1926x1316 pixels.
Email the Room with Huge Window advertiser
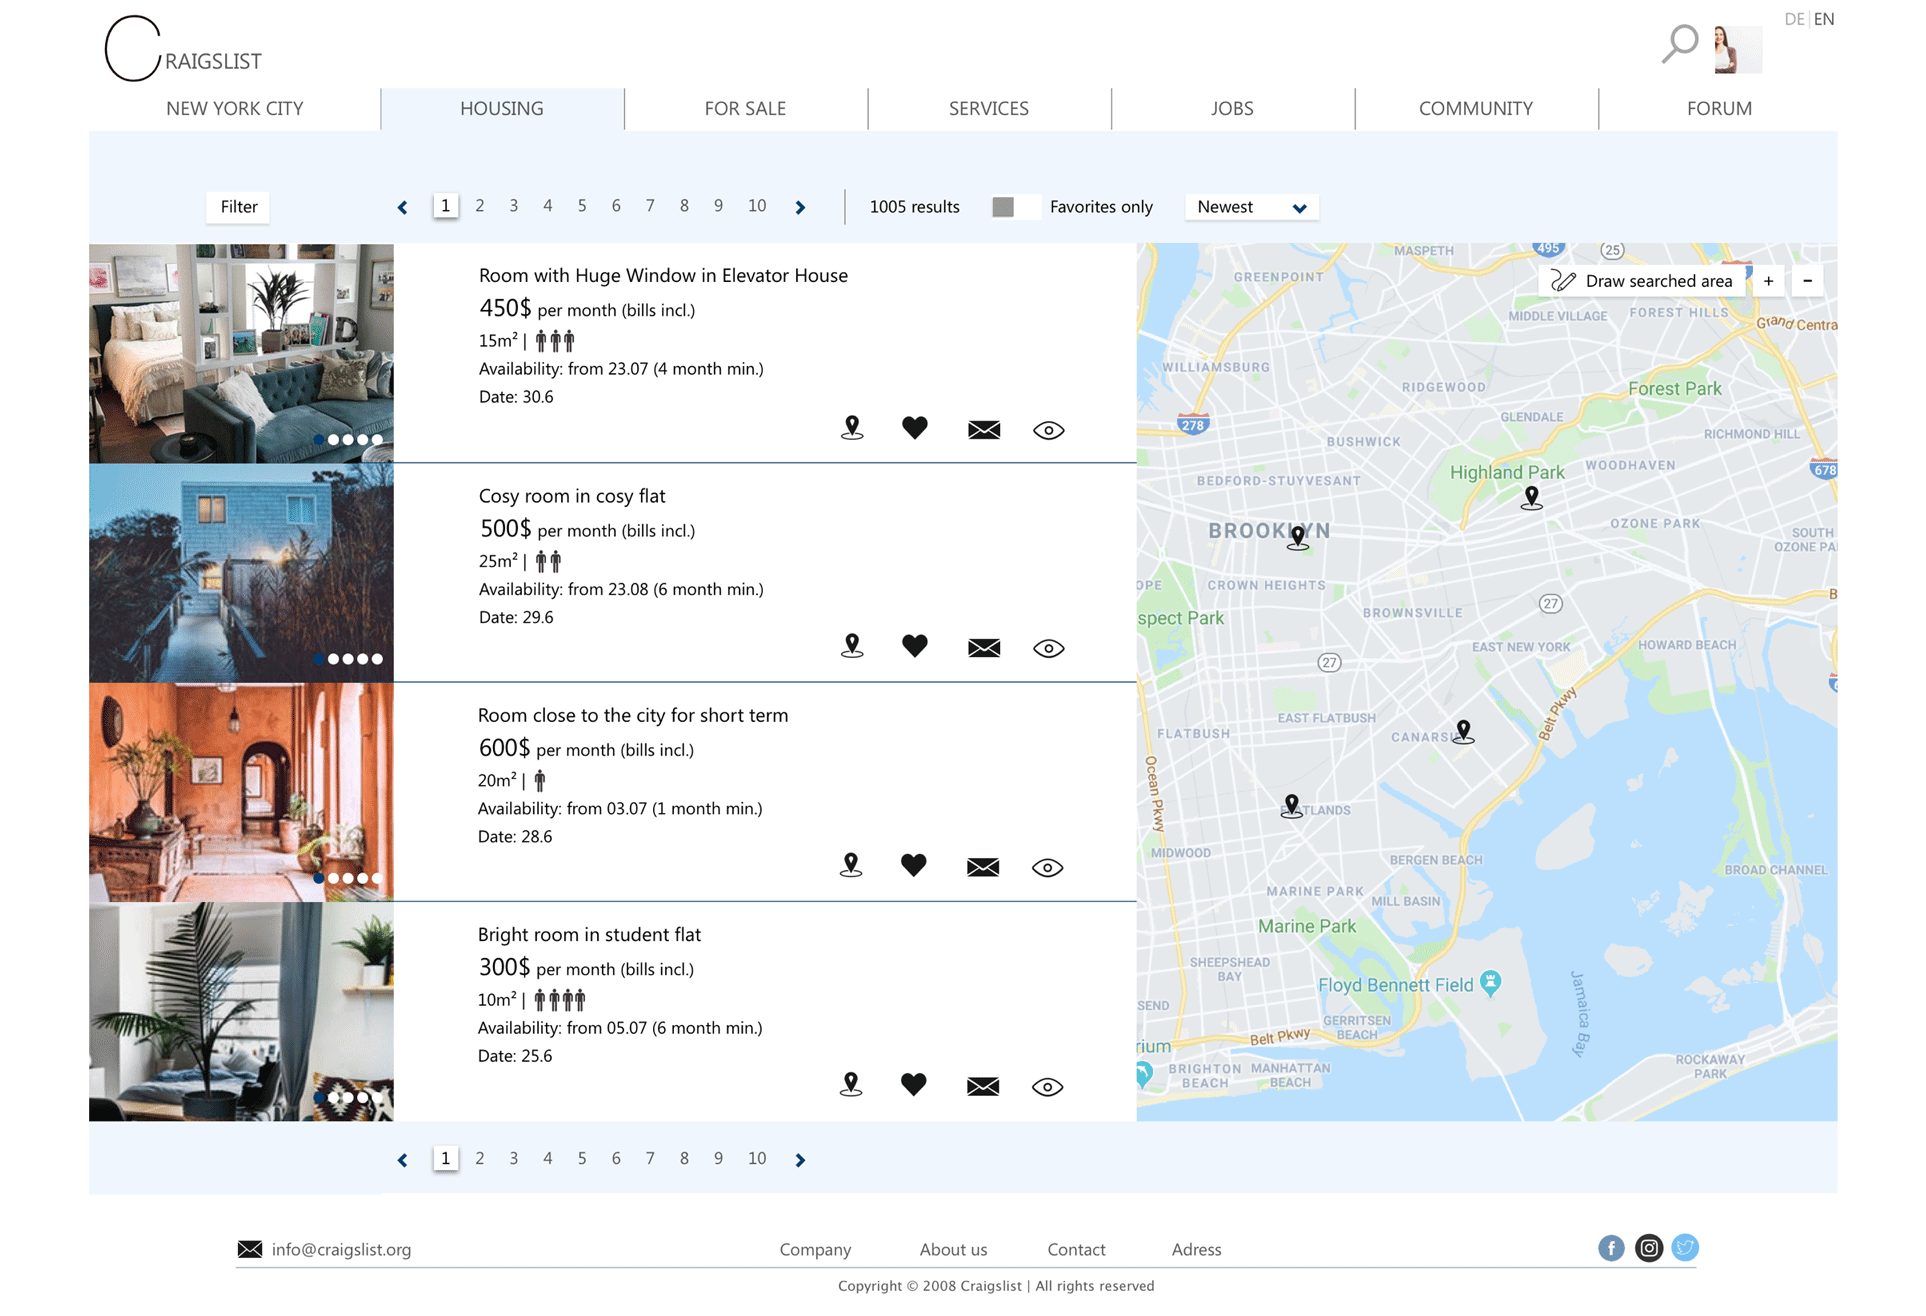(x=984, y=430)
